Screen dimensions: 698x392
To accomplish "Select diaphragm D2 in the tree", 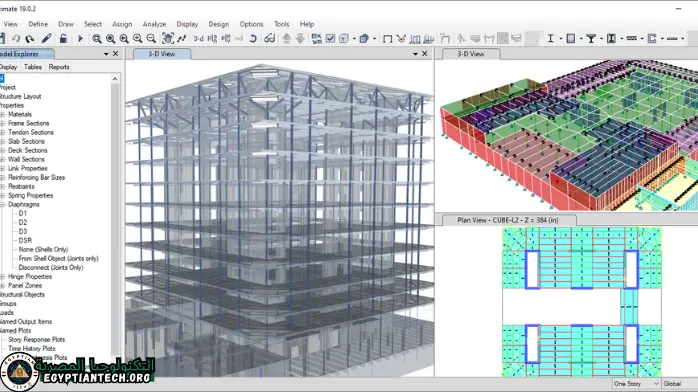I will tap(23, 222).
